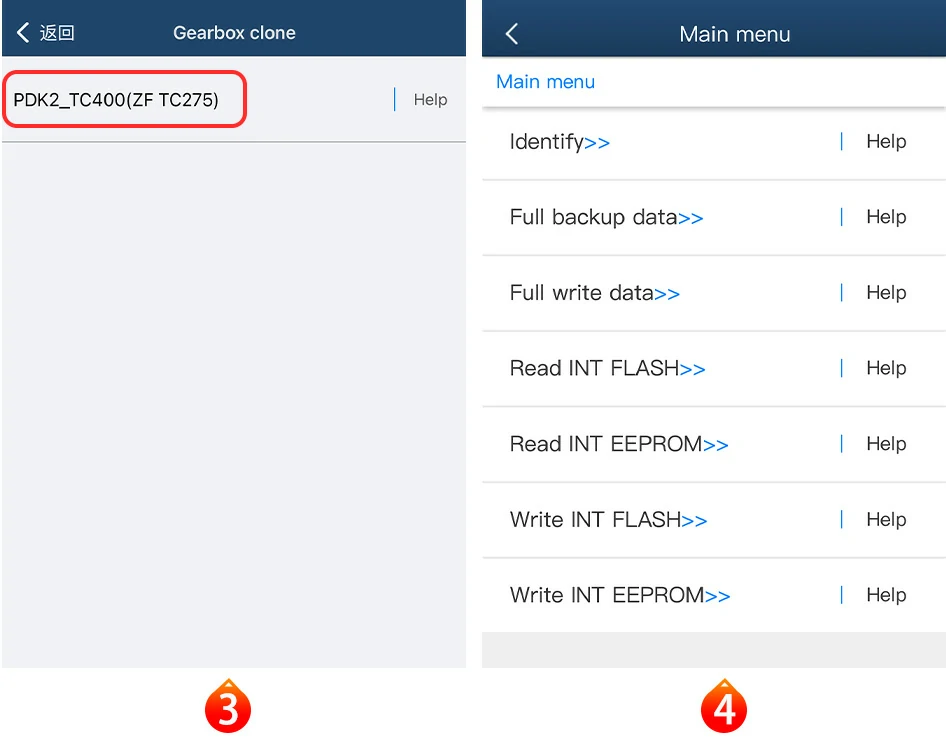The height and width of the screenshot is (756, 946).
Task: Open Help for Full write data
Action: point(886,293)
